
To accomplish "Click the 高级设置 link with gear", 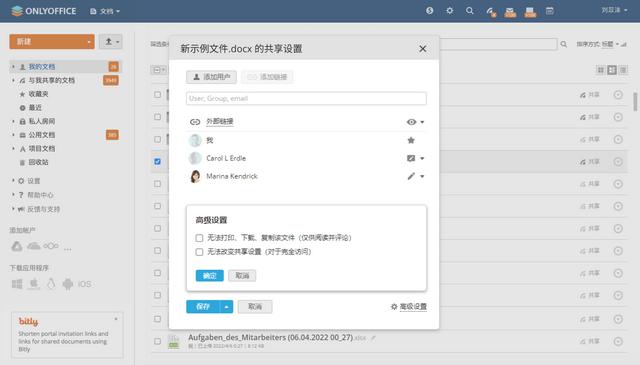I will pos(409,307).
